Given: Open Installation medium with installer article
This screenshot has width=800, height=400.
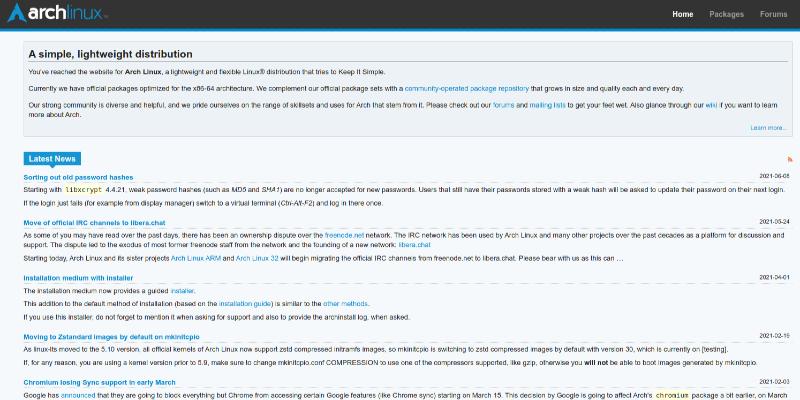Looking at the screenshot, I should (x=78, y=277).
